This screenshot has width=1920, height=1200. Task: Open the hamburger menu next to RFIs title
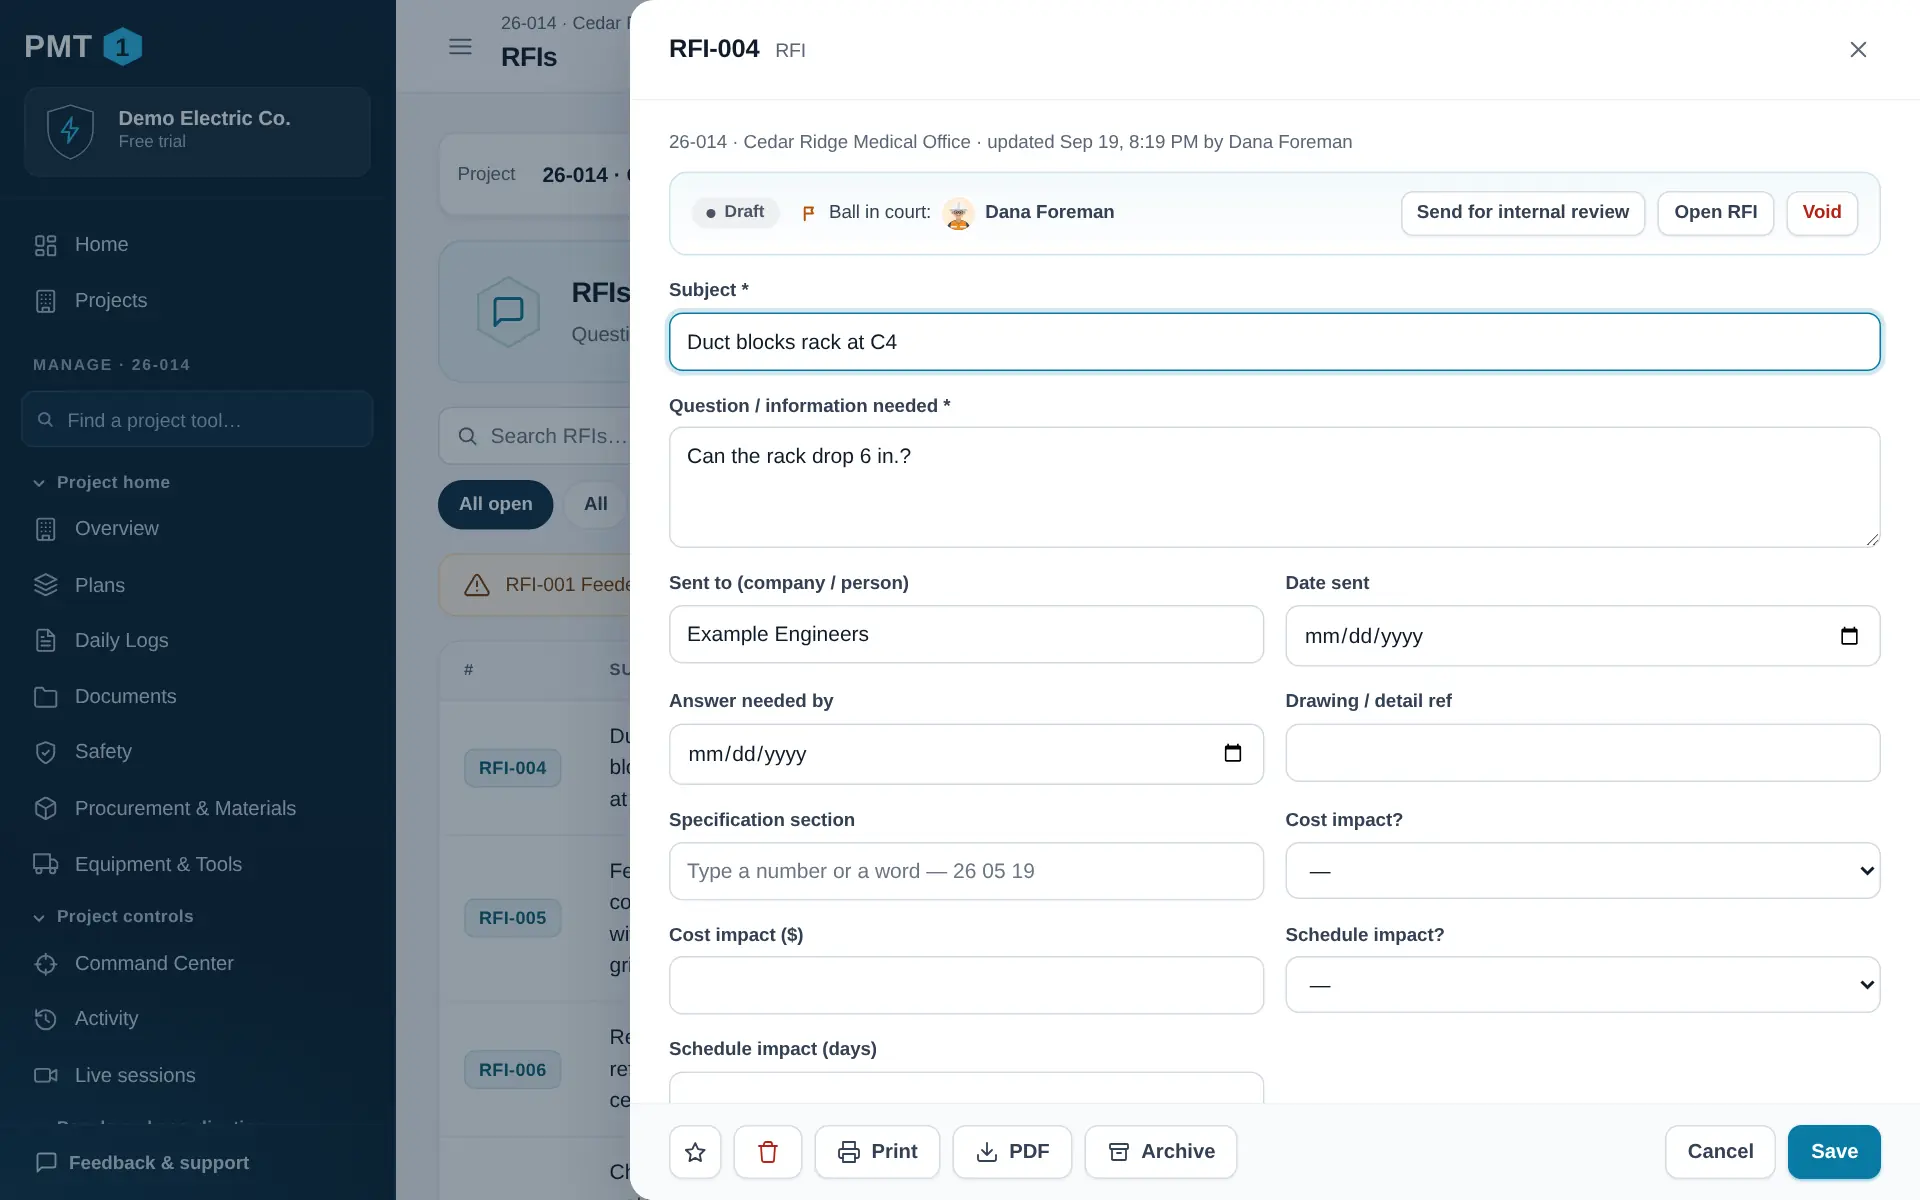460,46
